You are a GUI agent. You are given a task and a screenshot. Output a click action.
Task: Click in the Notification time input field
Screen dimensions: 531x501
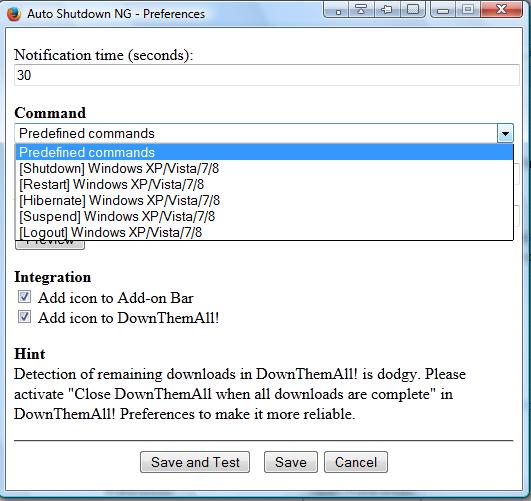[x=267, y=75]
